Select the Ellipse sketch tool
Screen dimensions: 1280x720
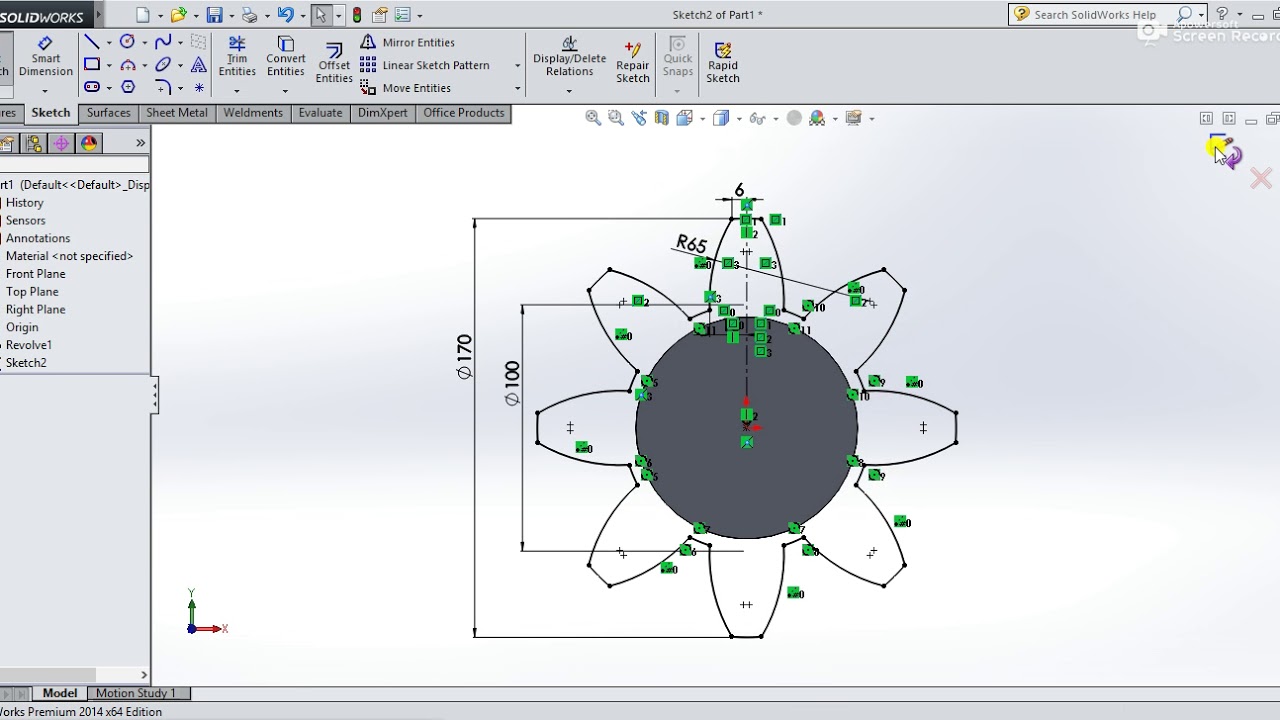tap(163, 65)
